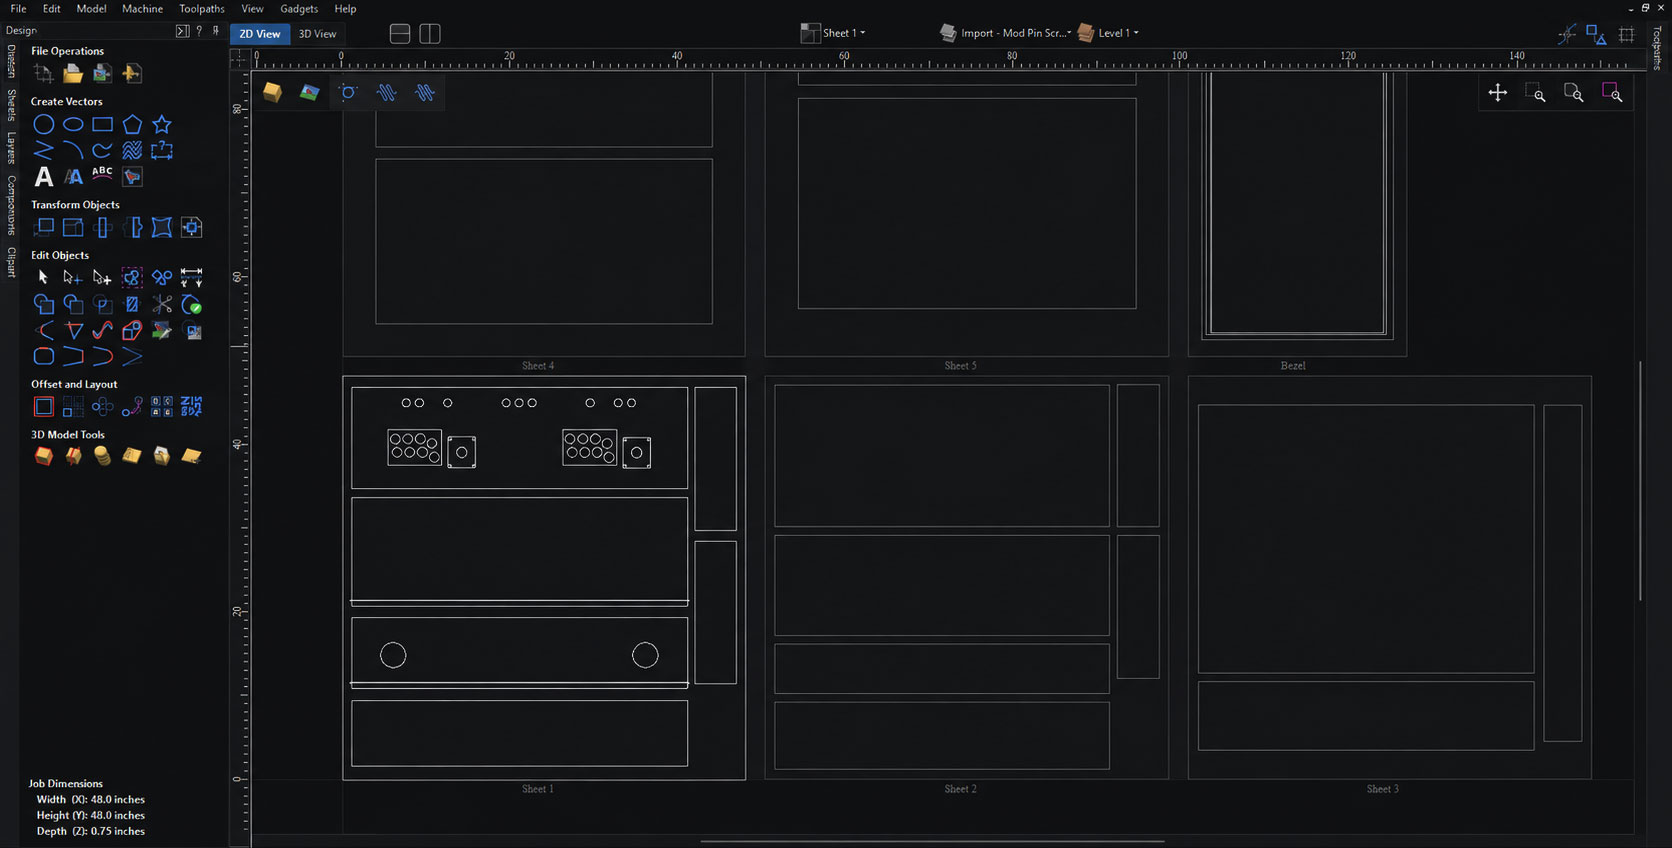This screenshot has width=1672, height=848.
Task: Toggle horizontal split view layout
Action: coord(400,34)
